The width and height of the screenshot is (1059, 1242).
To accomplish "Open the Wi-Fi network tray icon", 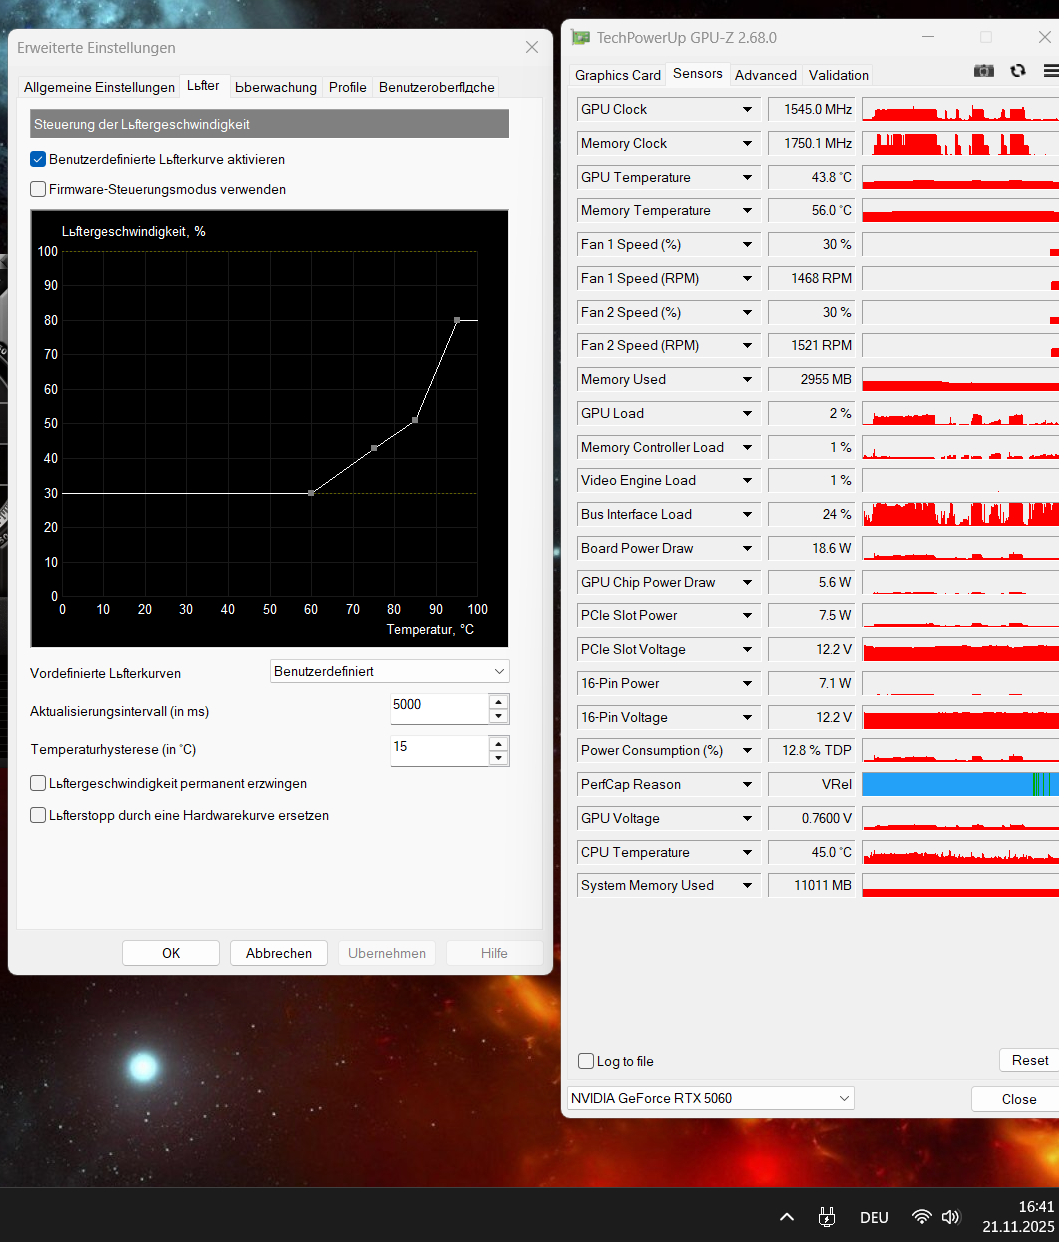I will tap(921, 1217).
